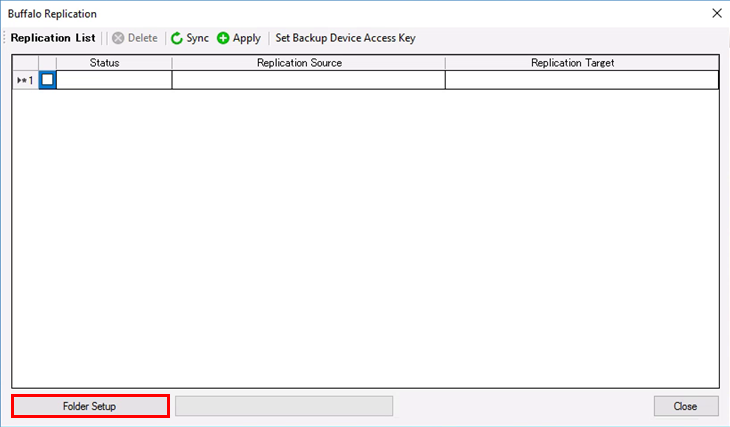
Task: Close window using title bar X
Action: pyautogui.click(x=715, y=13)
